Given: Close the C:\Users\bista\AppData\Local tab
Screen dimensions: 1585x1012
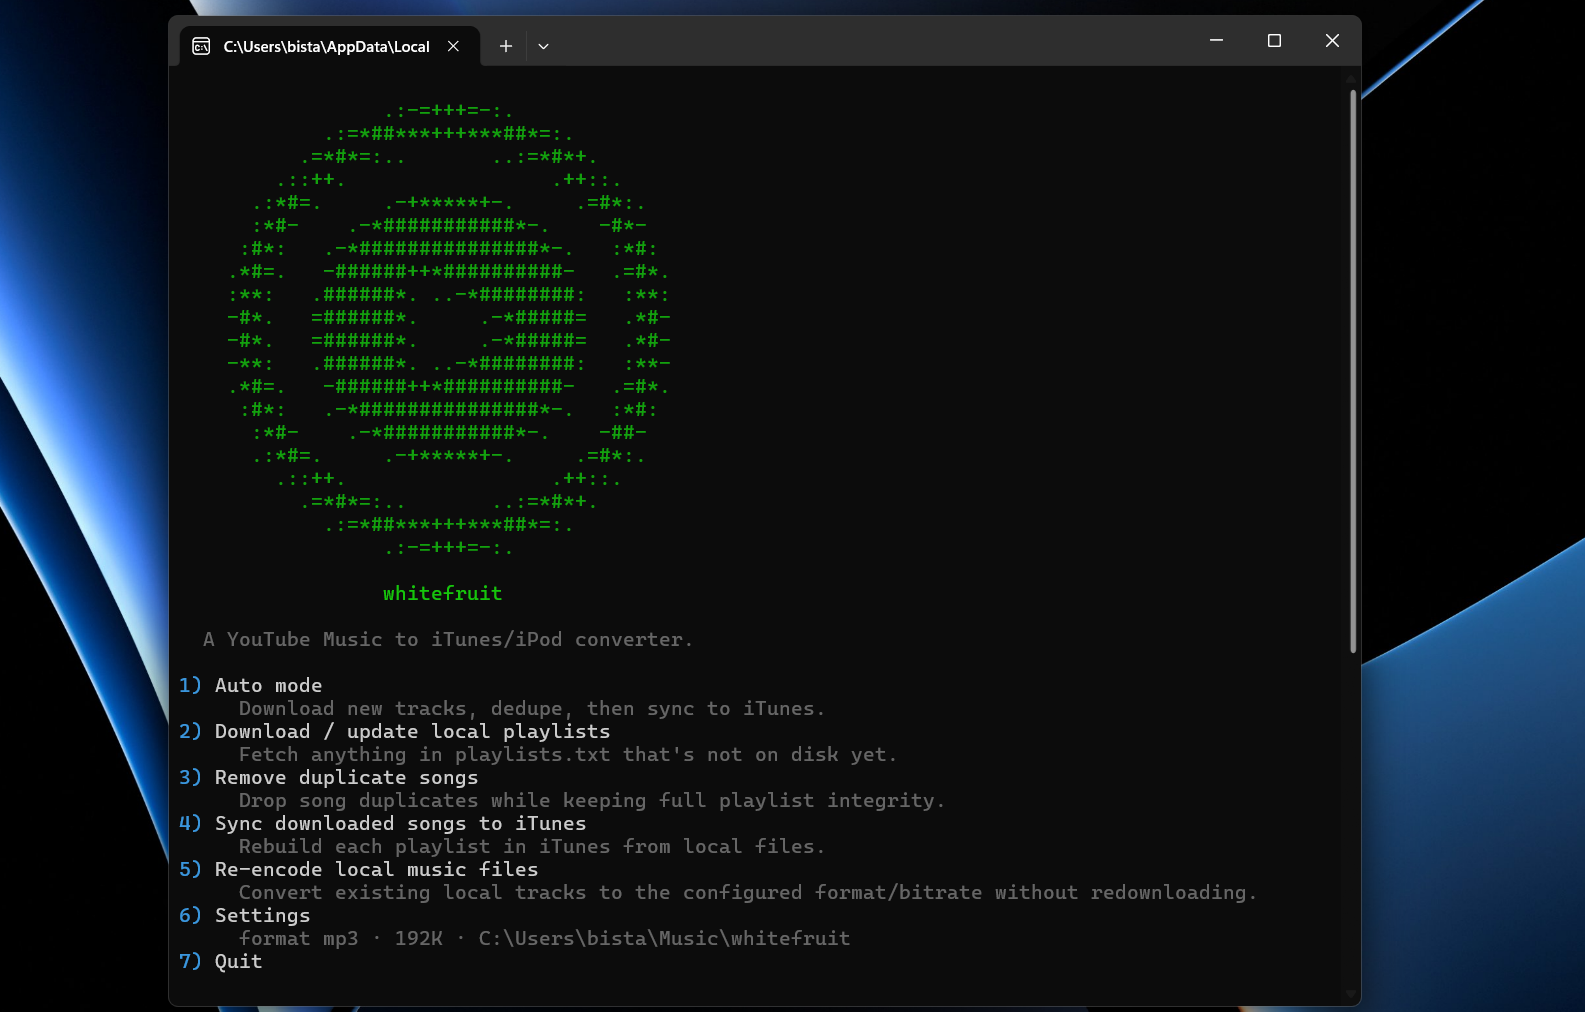Looking at the screenshot, I should 453,46.
